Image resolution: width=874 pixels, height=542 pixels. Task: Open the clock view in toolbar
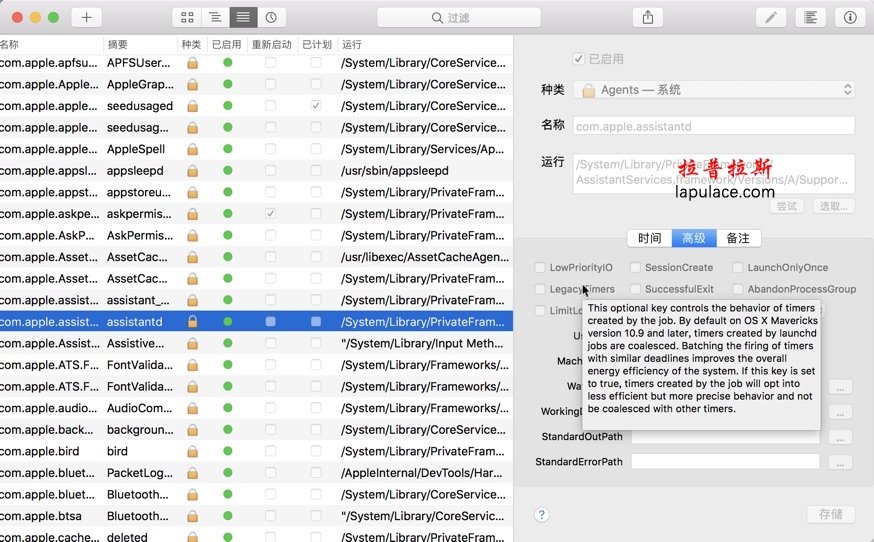coord(271,17)
